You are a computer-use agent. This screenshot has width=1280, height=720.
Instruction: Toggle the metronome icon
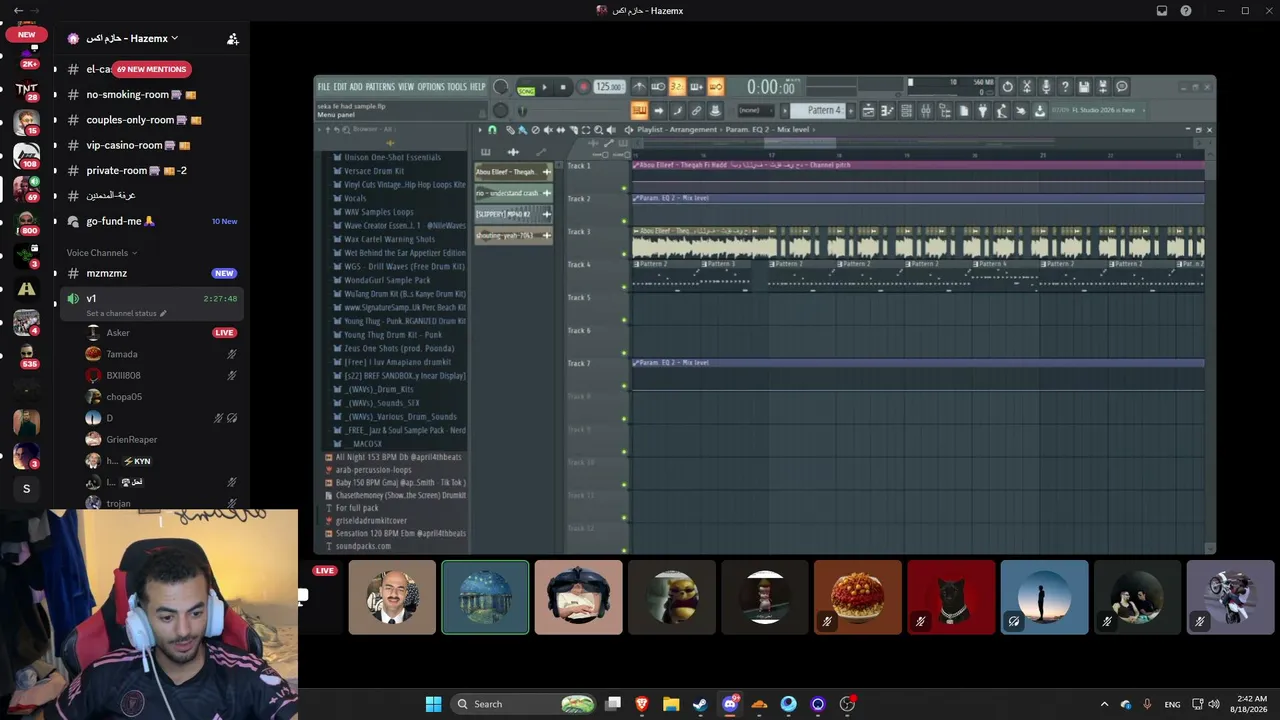[x=640, y=87]
